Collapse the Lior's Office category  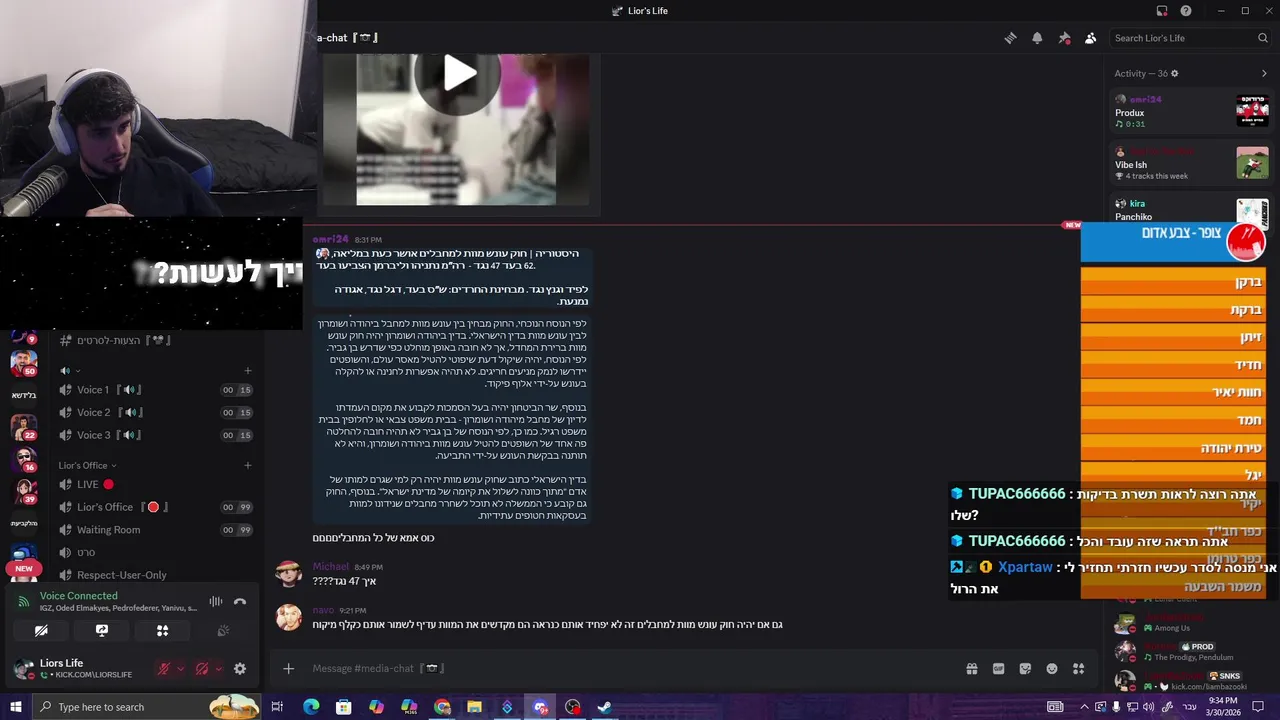point(87,465)
